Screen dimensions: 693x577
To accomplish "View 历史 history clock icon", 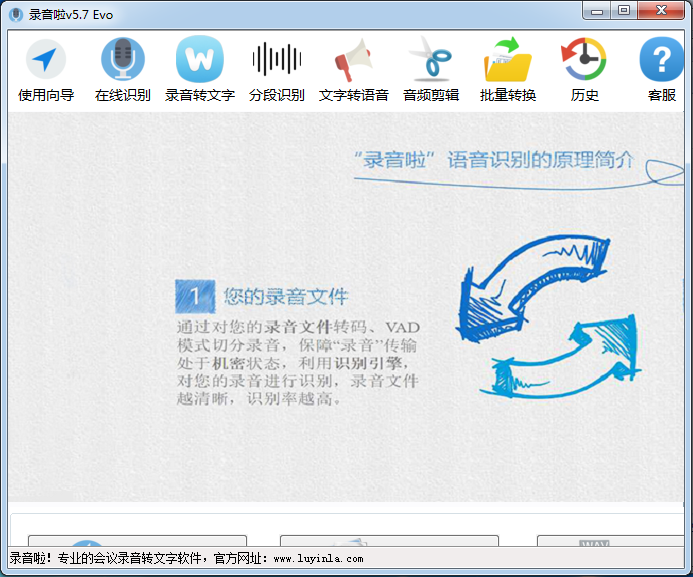I will pos(584,59).
